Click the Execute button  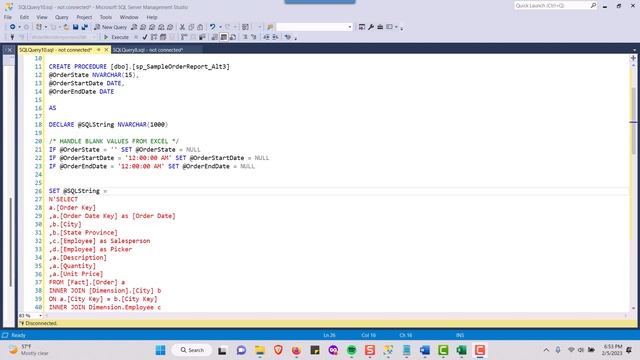click(x=116, y=37)
